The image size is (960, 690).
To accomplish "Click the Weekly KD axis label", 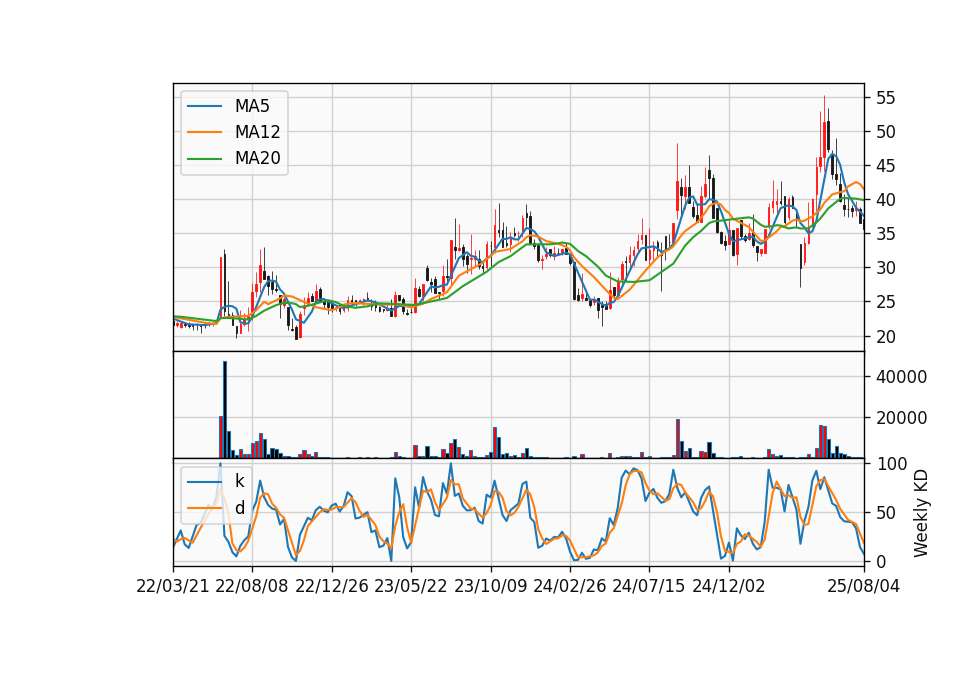I will pos(921,513).
